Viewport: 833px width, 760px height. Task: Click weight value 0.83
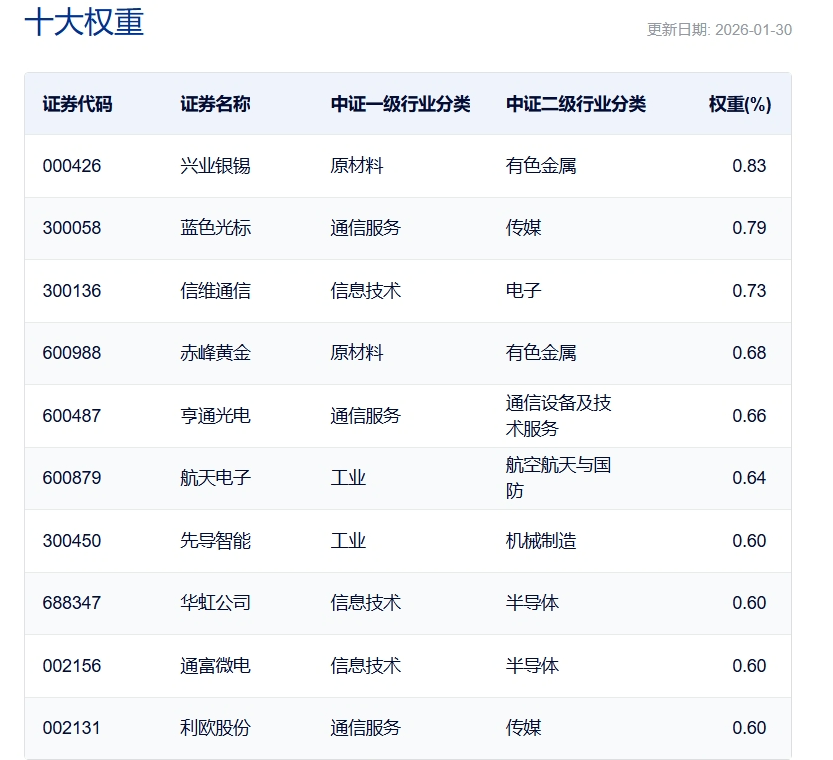click(x=749, y=166)
